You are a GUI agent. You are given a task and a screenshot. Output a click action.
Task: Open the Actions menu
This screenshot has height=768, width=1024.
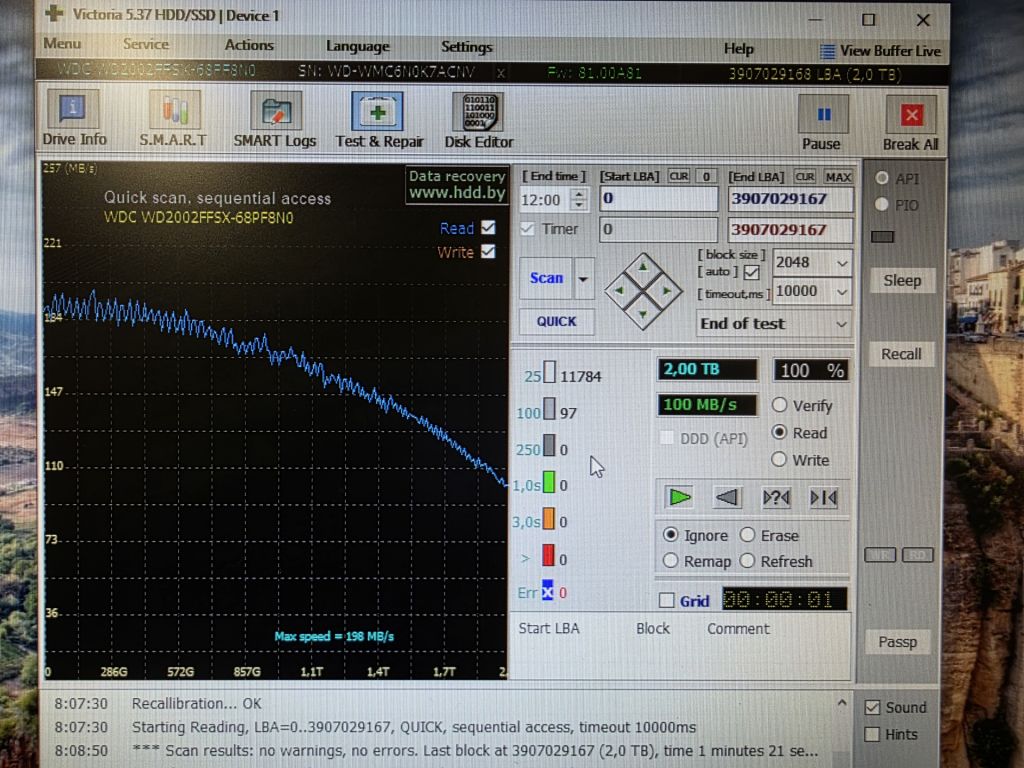point(249,45)
